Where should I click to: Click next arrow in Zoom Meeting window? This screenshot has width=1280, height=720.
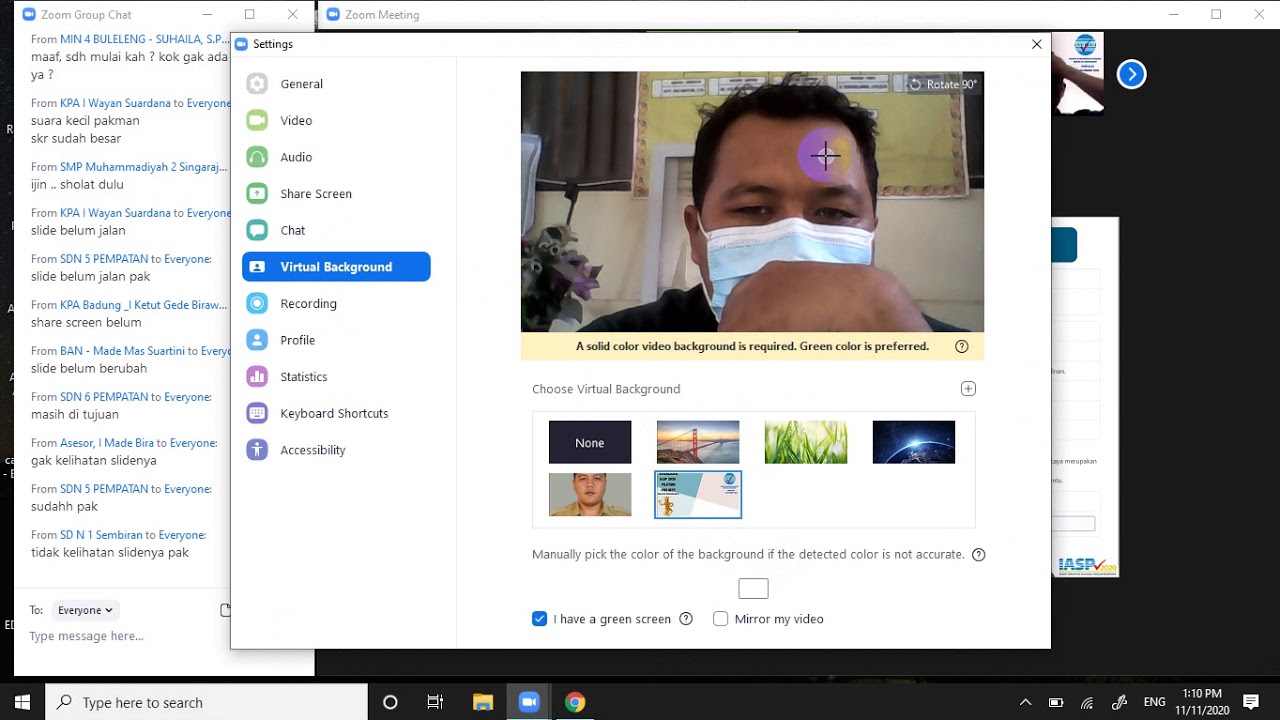point(1131,75)
